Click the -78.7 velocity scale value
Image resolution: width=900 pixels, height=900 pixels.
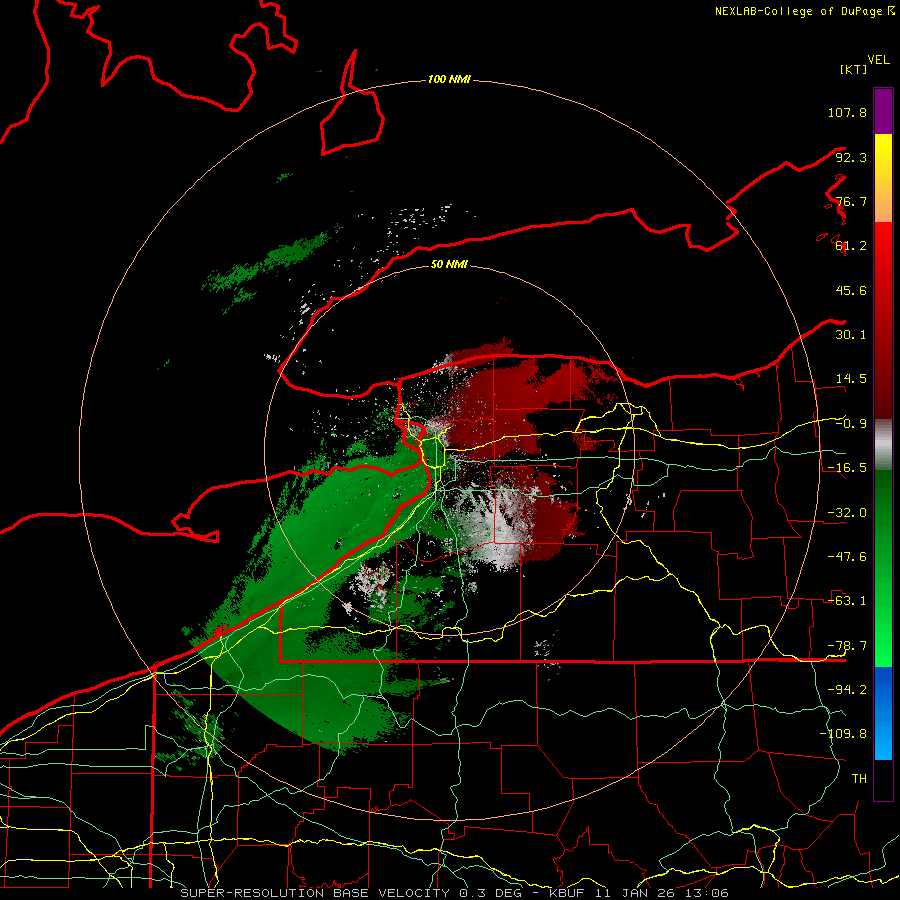point(847,646)
